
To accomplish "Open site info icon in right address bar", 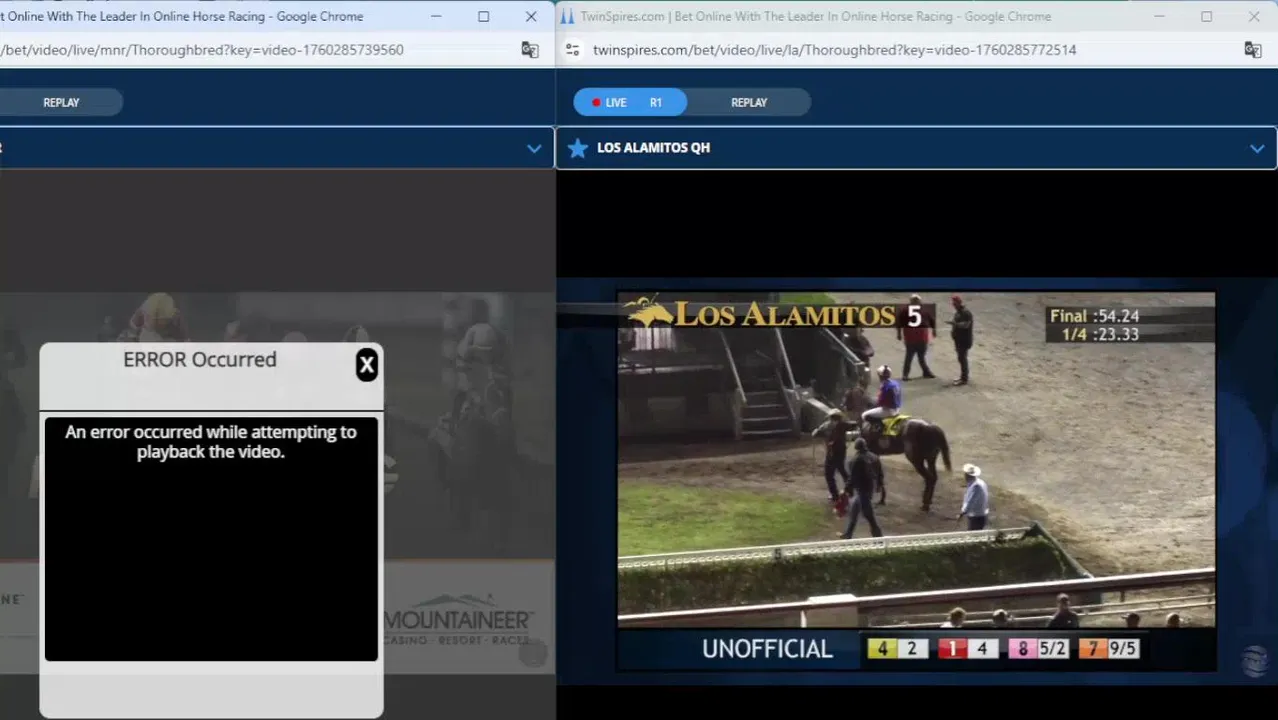I will pyautogui.click(x=572, y=50).
